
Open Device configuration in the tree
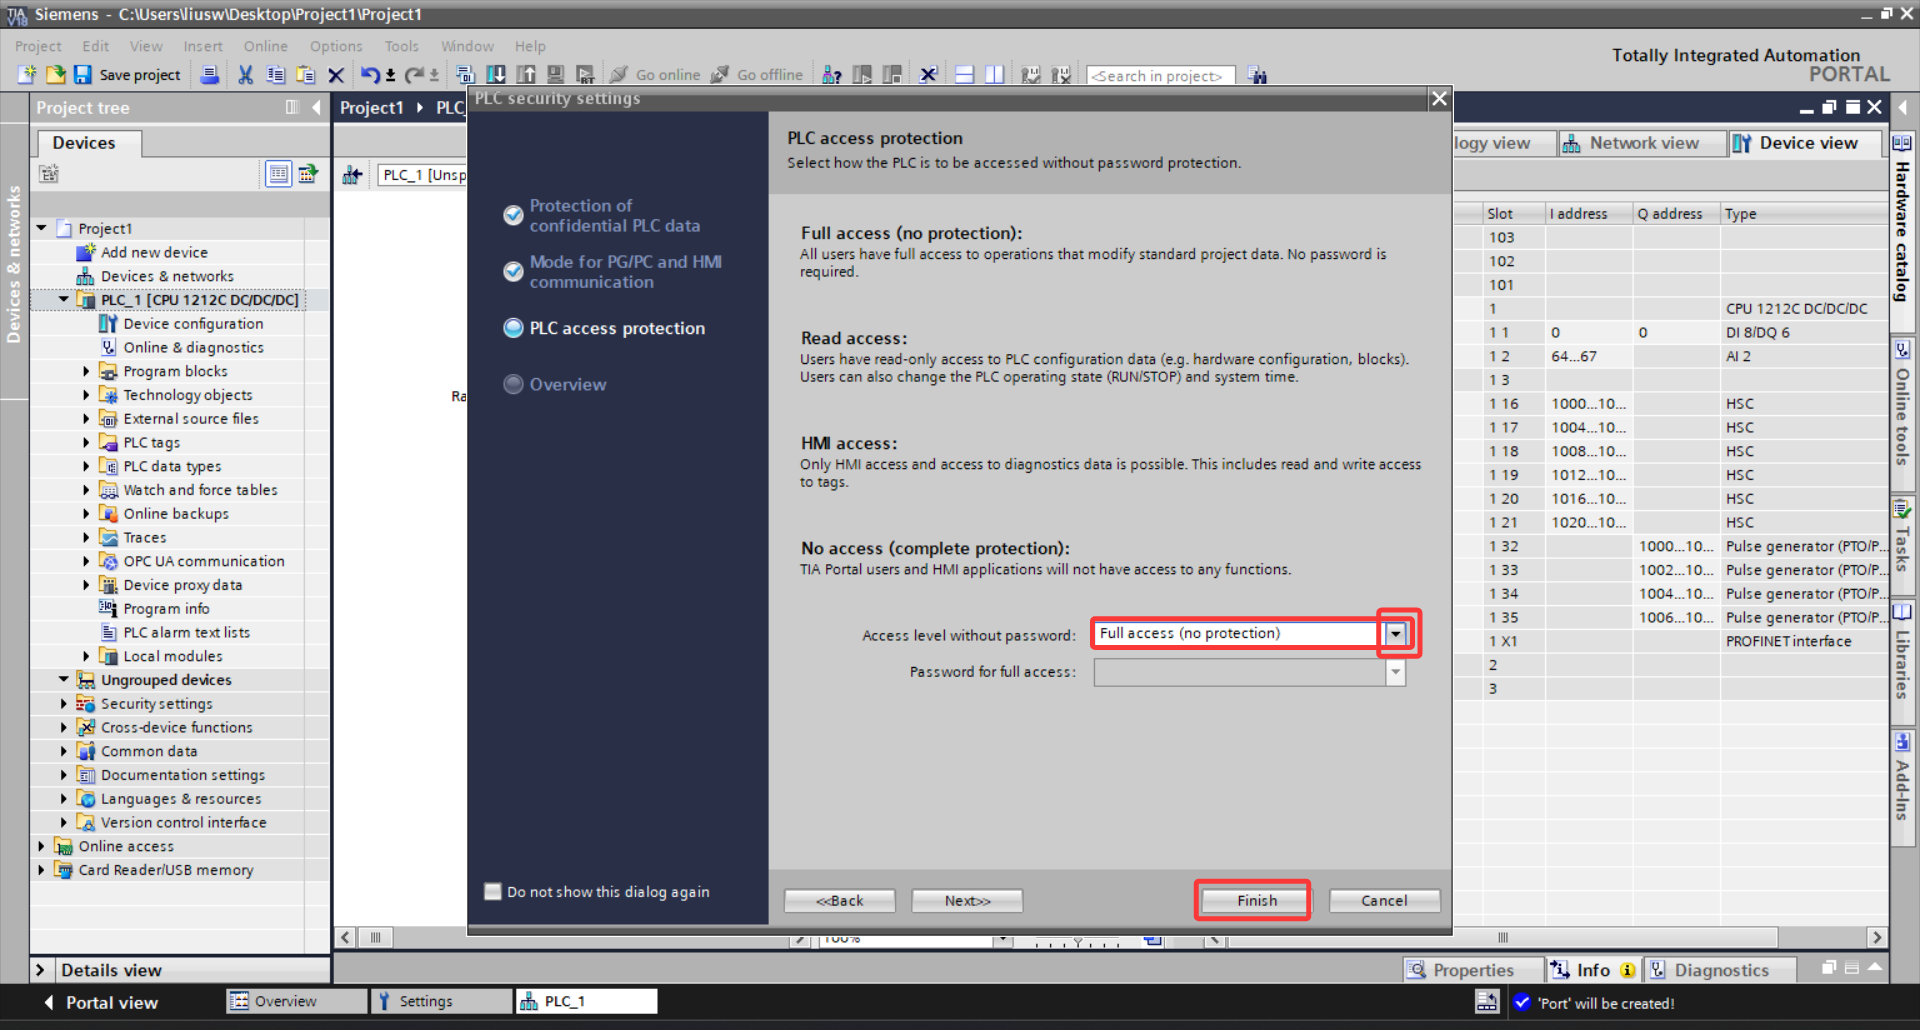tap(193, 323)
